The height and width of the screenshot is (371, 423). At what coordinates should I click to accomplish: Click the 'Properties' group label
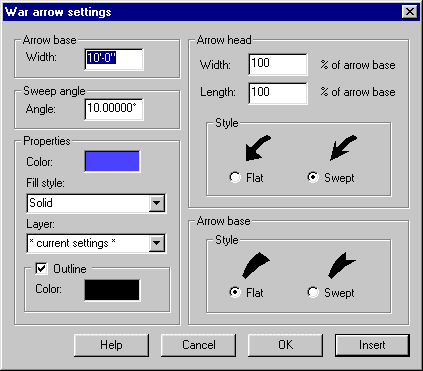[x=47, y=141]
